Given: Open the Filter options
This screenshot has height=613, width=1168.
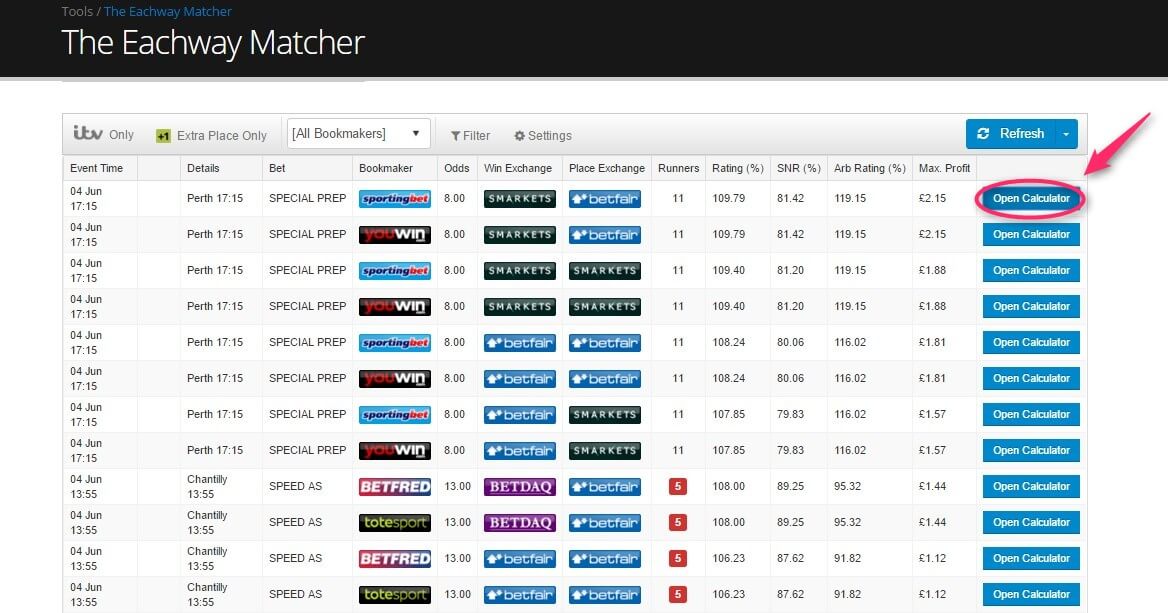Looking at the screenshot, I should click(x=470, y=136).
